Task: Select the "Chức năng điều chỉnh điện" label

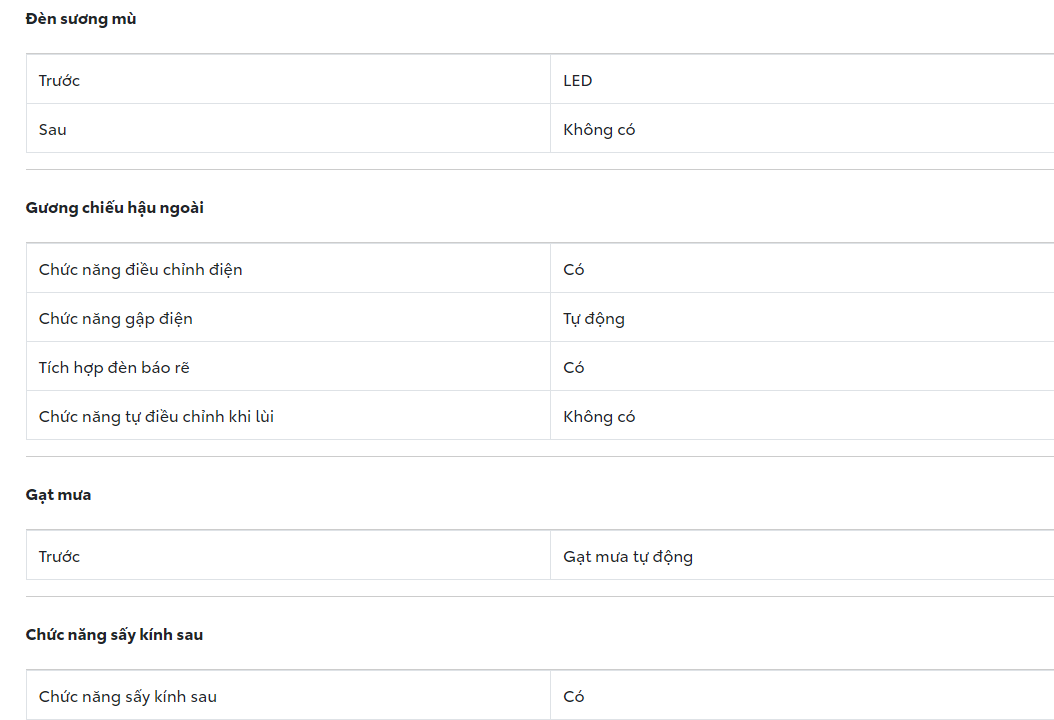Action: pyautogui.click(x=140, y=269)
